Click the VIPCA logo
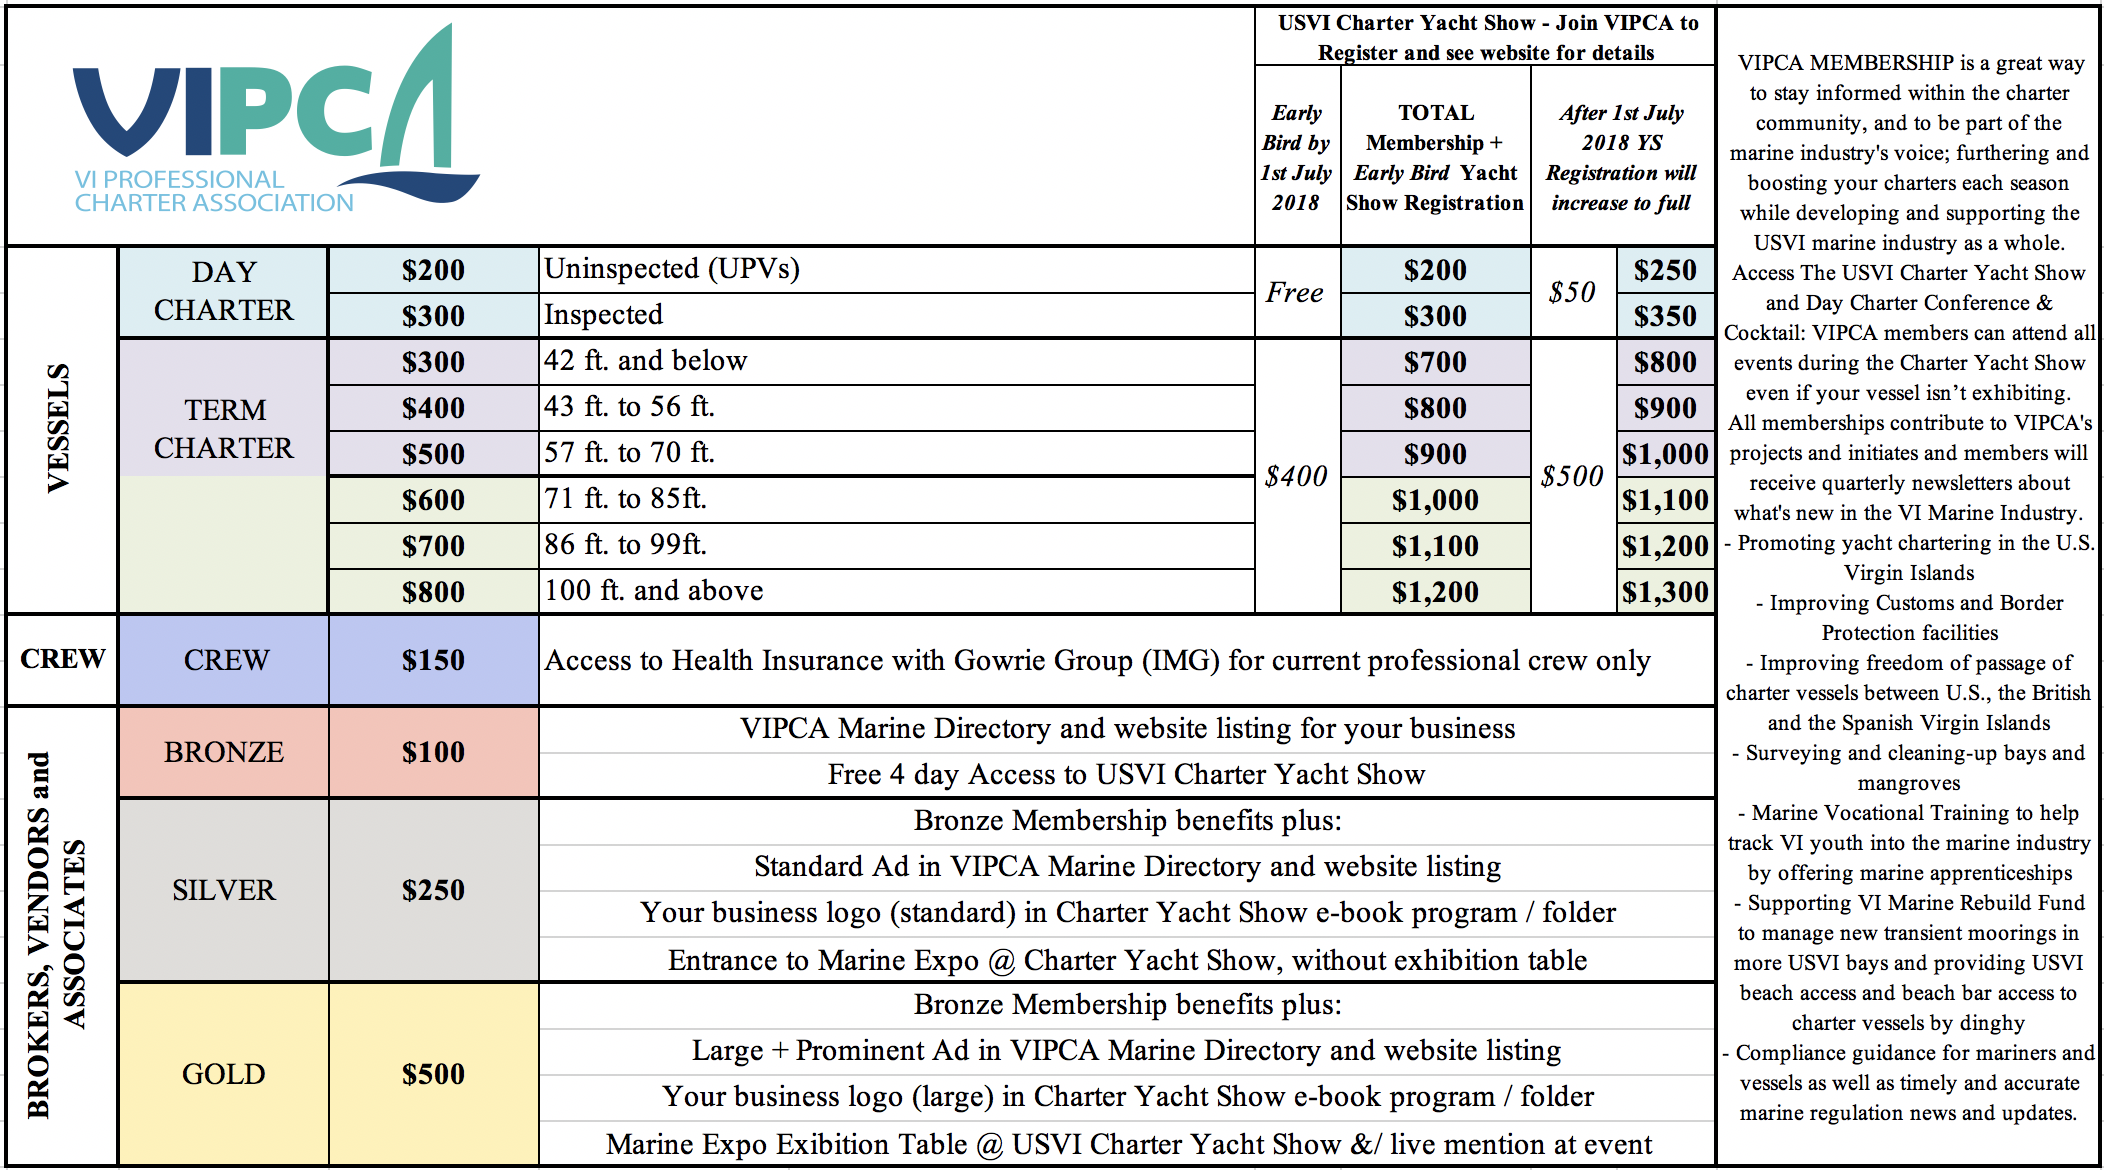Screen dimensions: 2104x1170 pyautogui.click(x=276, y=120)
